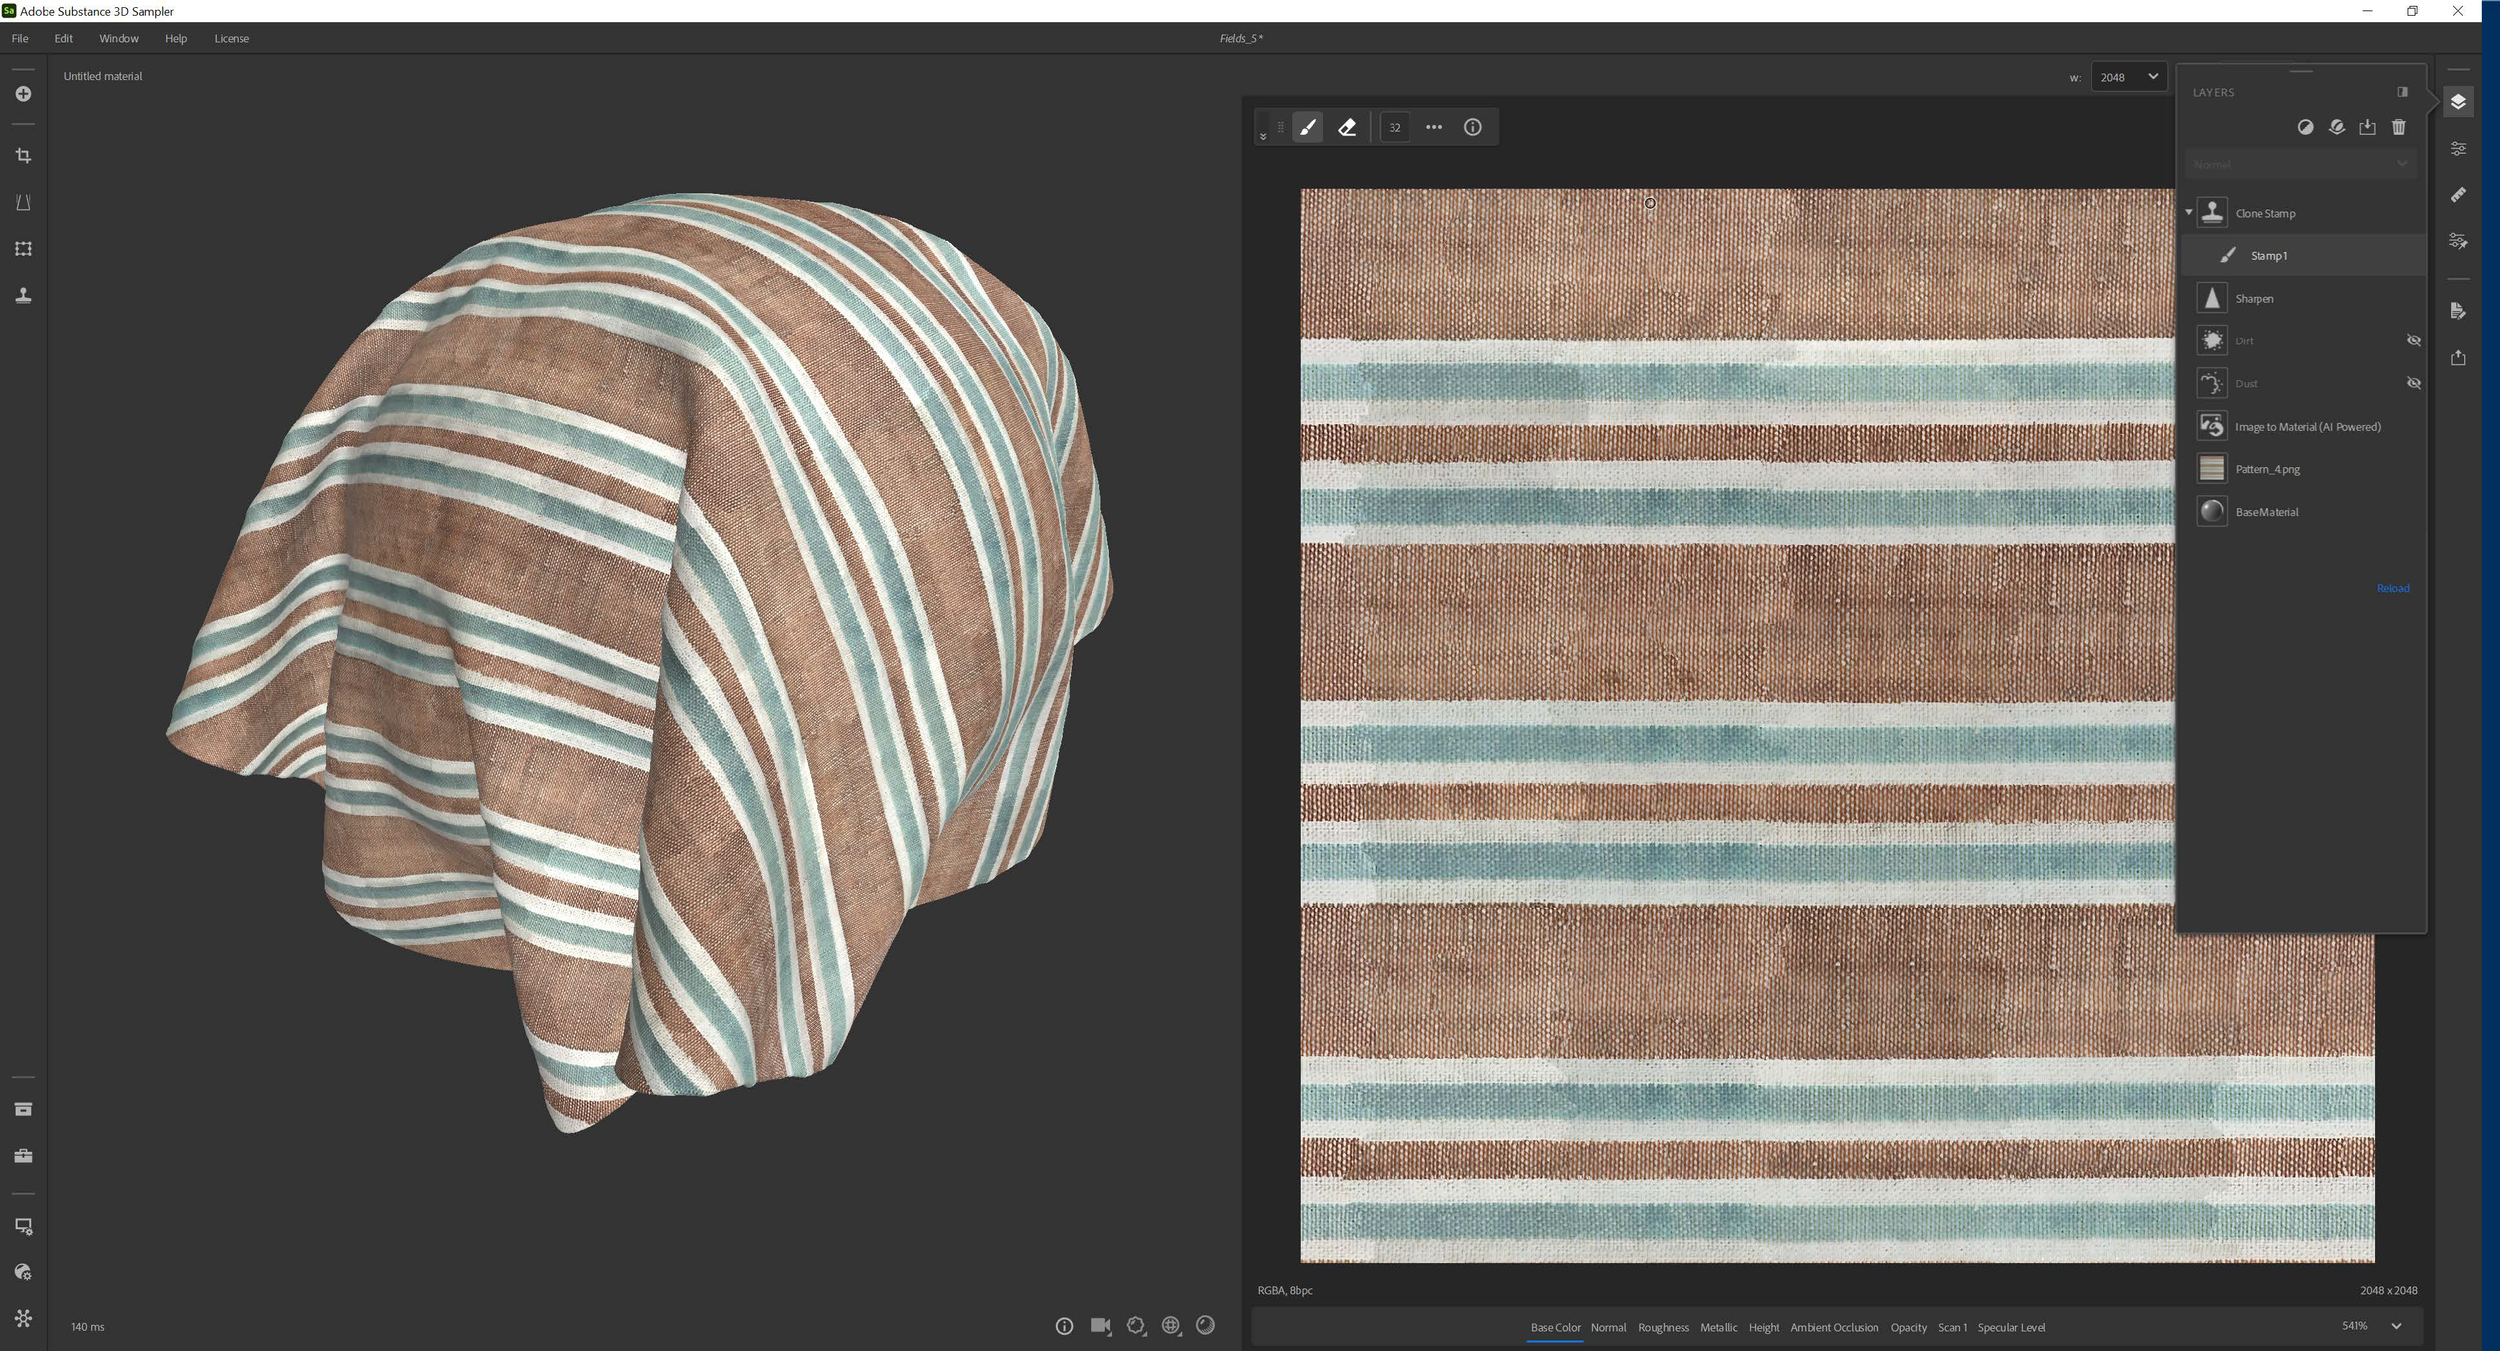Image resolution: width=2500 pixels, height=1351 pixels.
Task: Select the Clone Stamp tool in left sidebar
Action: (x=23, y=295)
